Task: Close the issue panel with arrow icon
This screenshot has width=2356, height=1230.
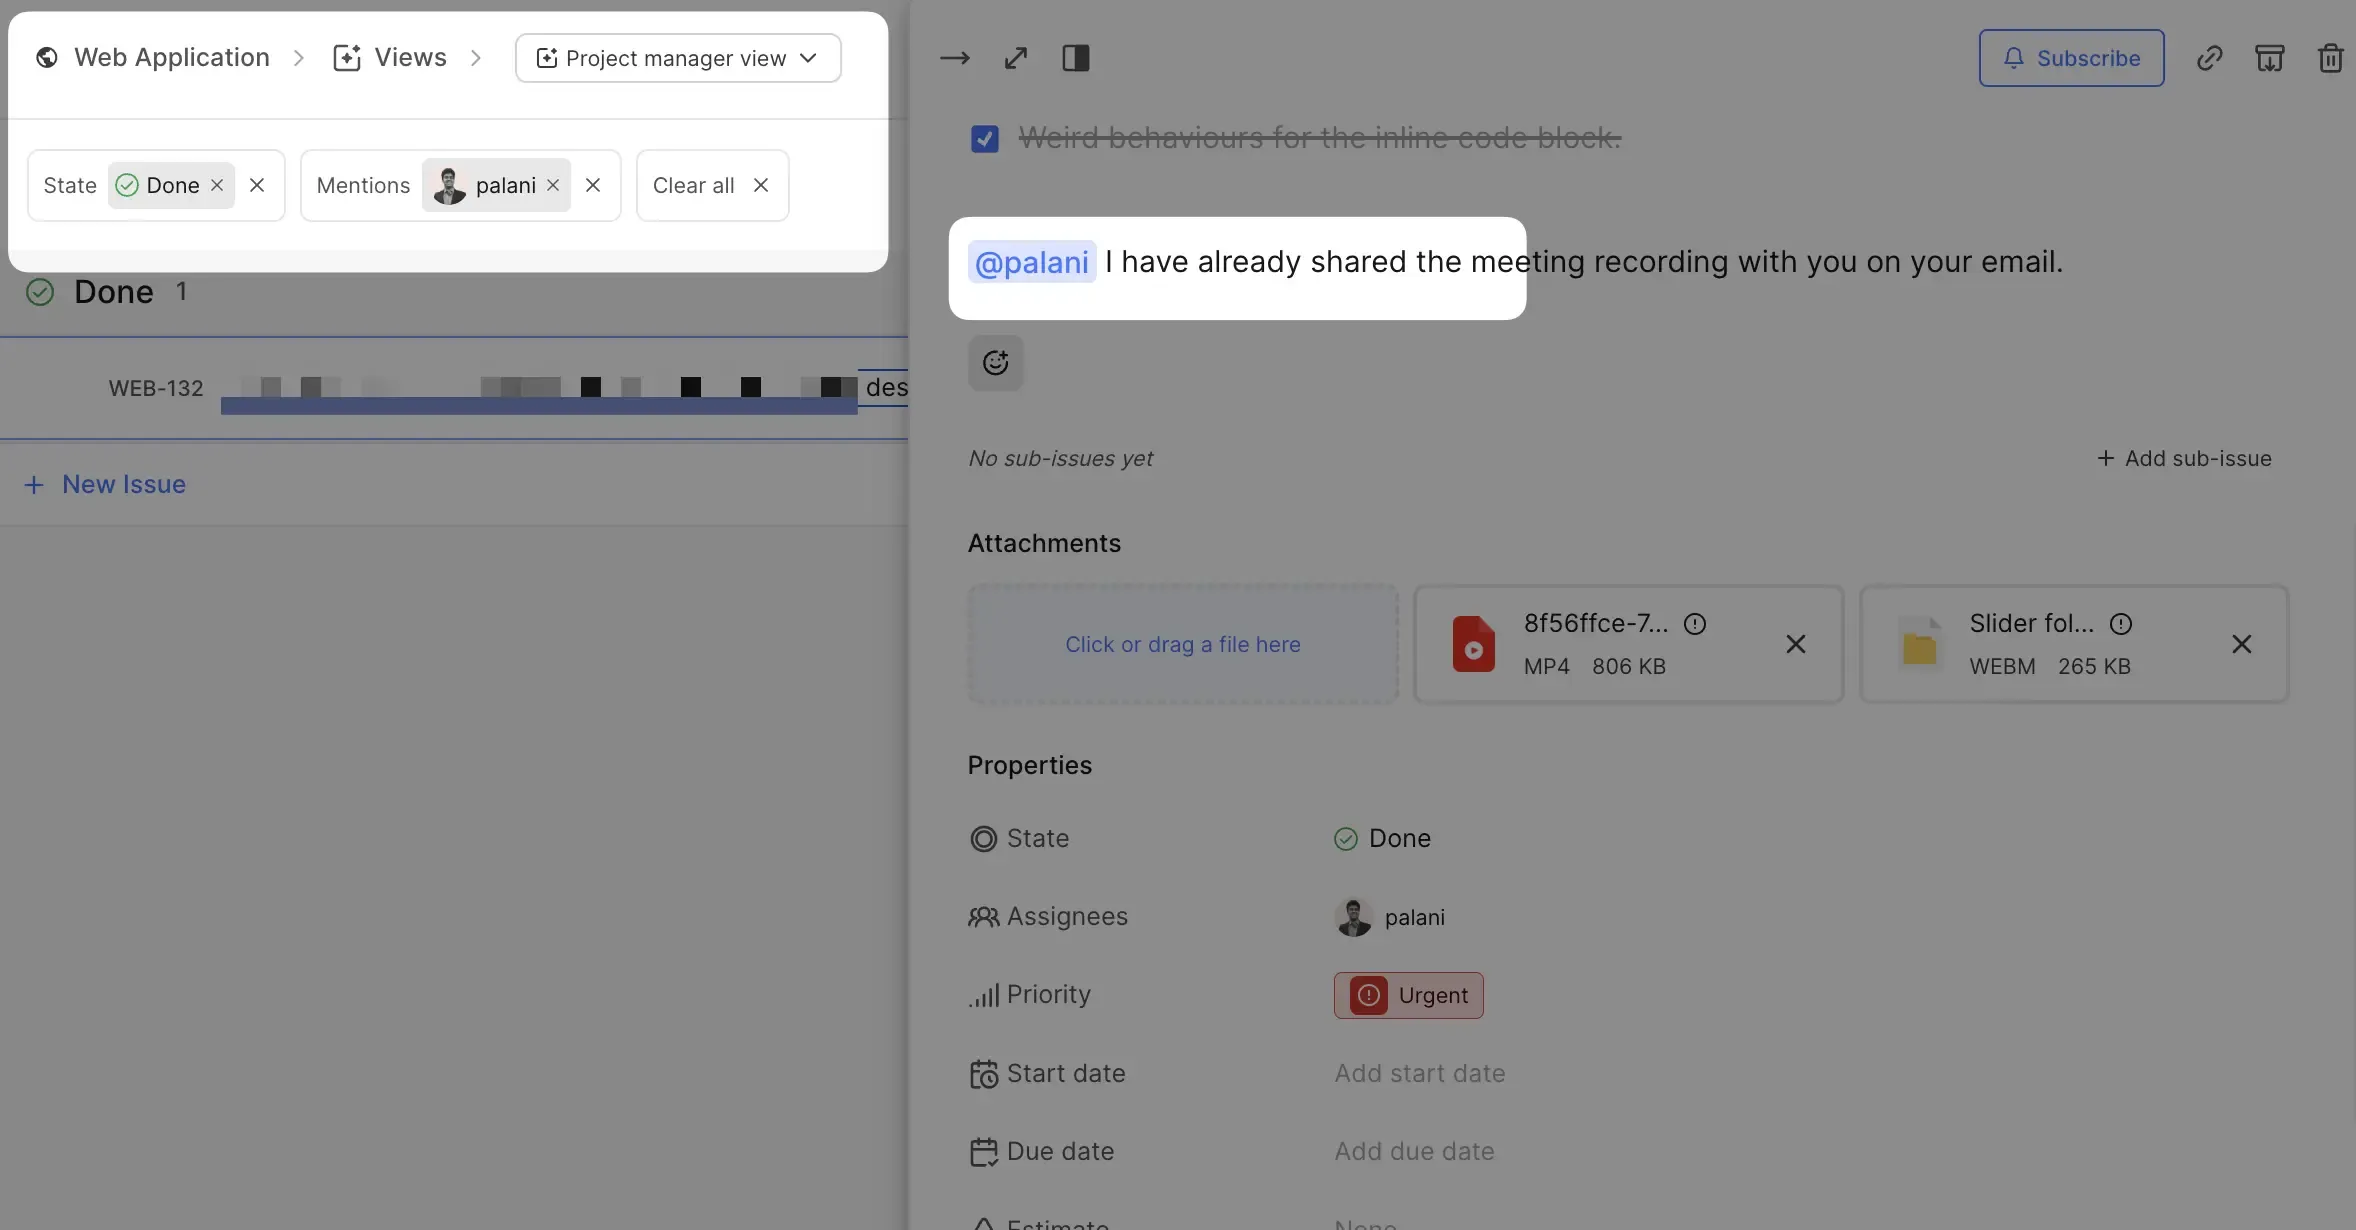Action: (x=954, y=58)
